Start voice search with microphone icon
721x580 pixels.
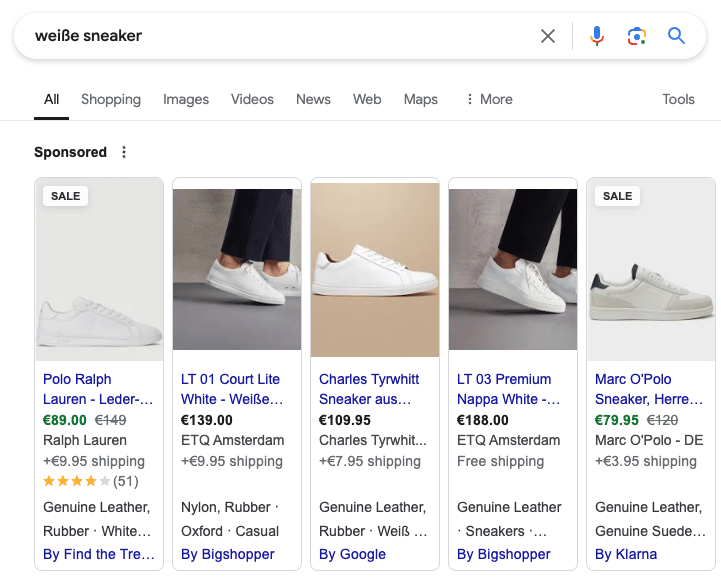click(x=596, y=36)
